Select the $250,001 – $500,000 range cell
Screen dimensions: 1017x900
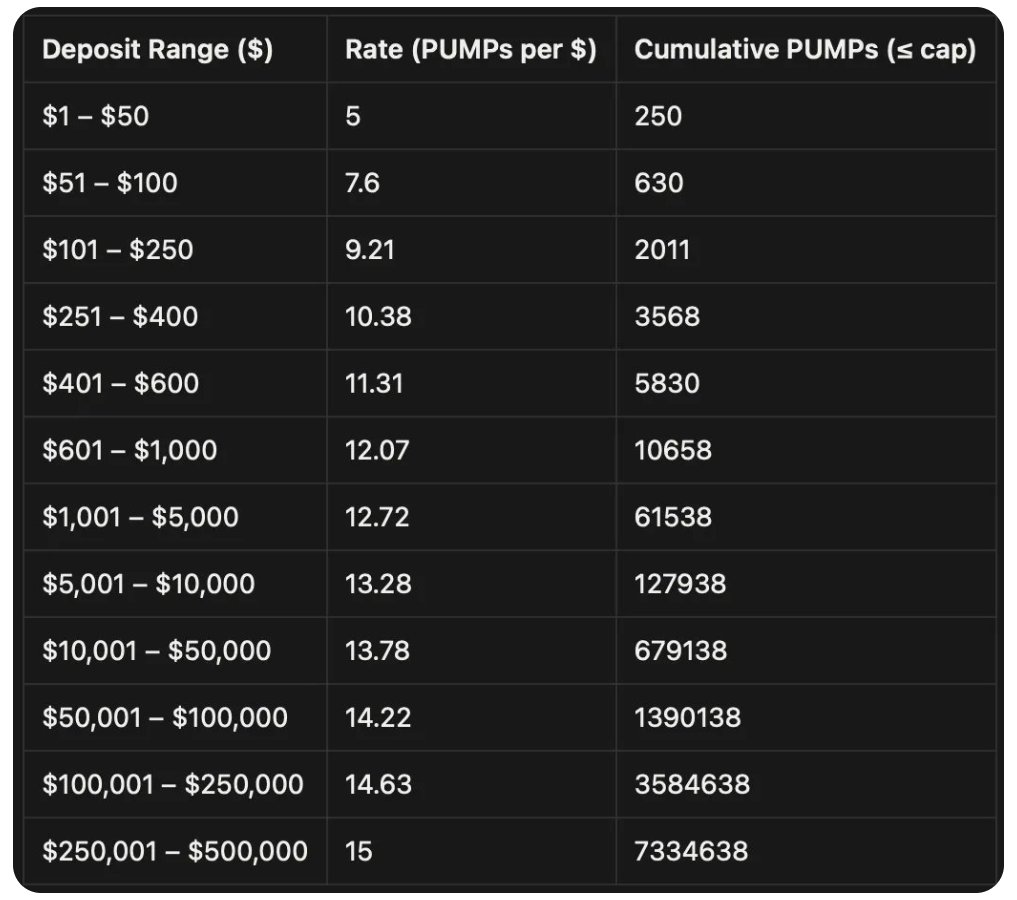tap(175, 851)
